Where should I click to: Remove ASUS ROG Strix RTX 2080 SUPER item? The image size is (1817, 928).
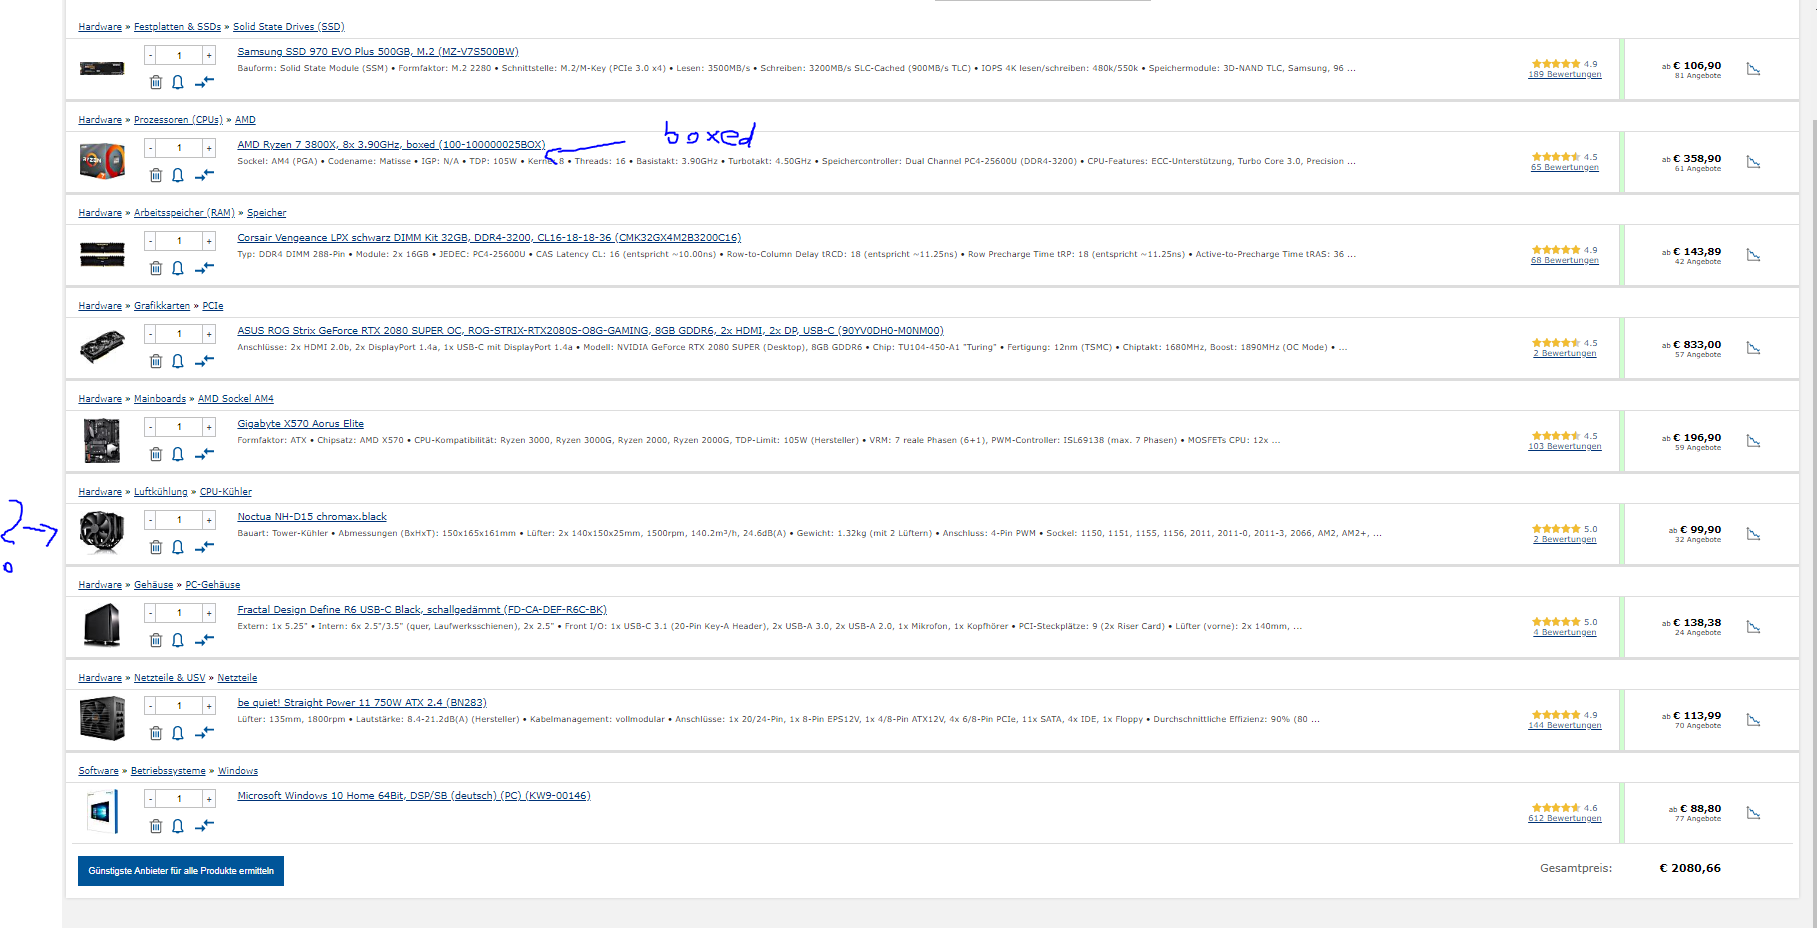pos(156,361)
